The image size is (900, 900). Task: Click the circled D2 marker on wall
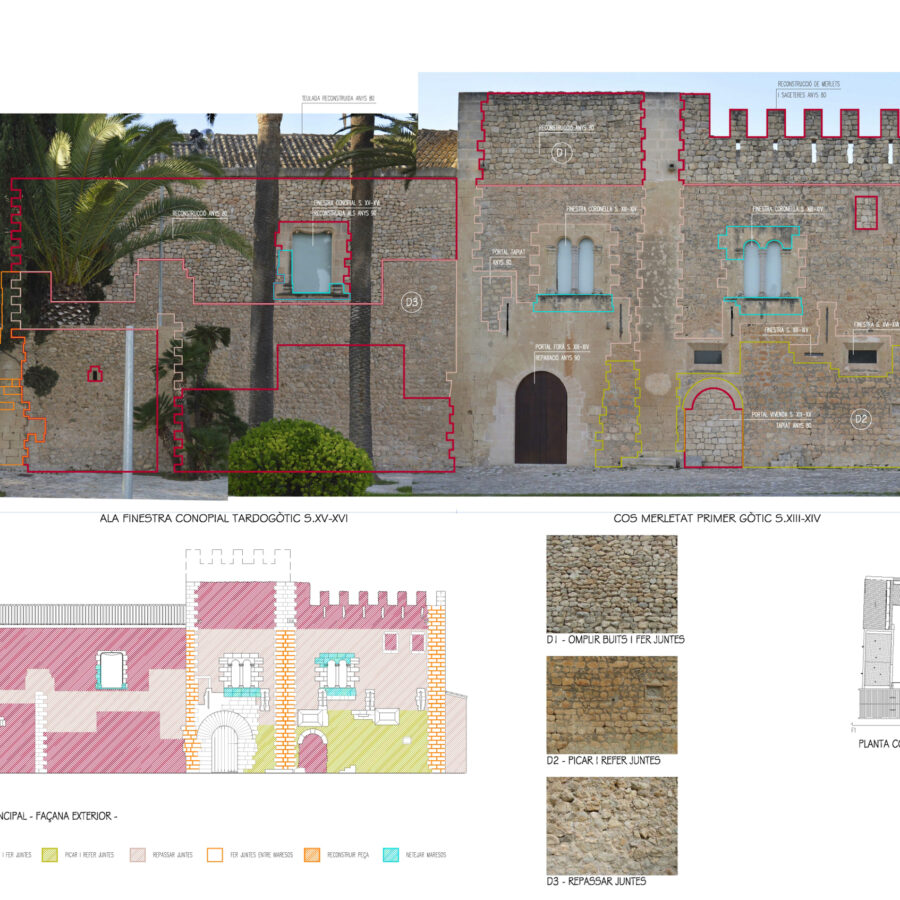point(860,418)
